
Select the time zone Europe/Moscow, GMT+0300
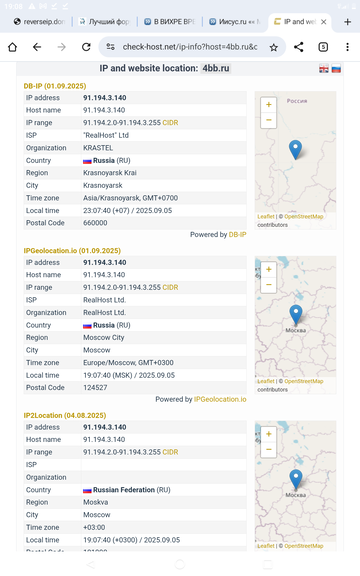coord(128,363)
